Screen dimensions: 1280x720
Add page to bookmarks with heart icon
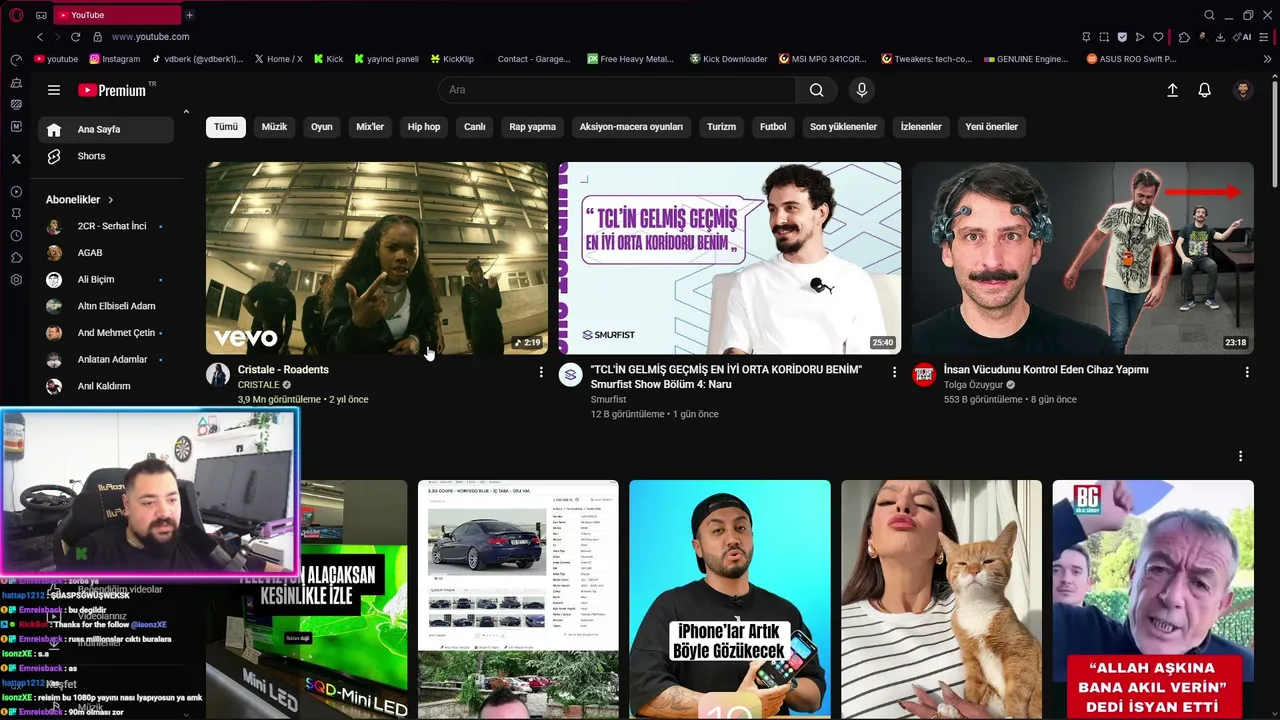click(x=1158, y=37)
